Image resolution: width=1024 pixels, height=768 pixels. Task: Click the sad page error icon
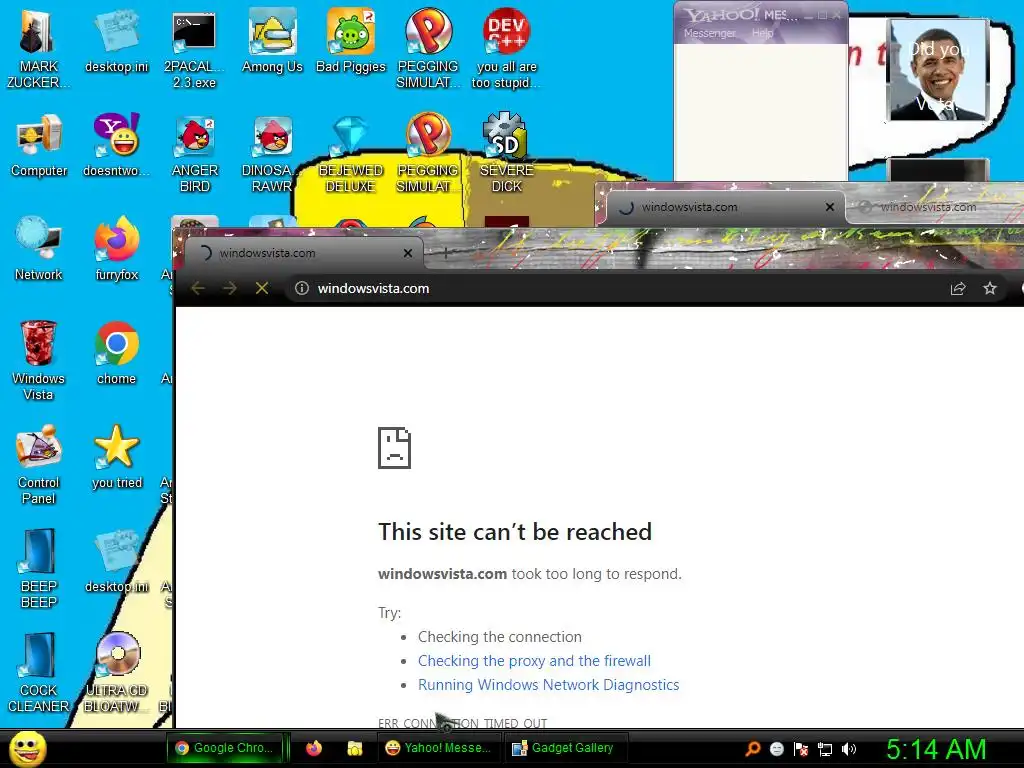pyautogui.click(x=394, y=448)
